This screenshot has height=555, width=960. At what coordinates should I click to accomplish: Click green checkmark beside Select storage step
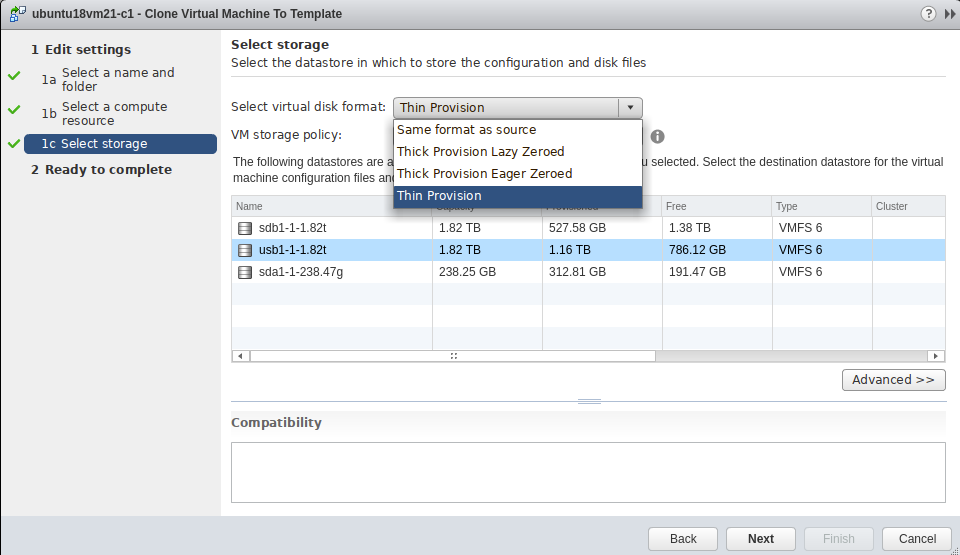tap(13, 144)
